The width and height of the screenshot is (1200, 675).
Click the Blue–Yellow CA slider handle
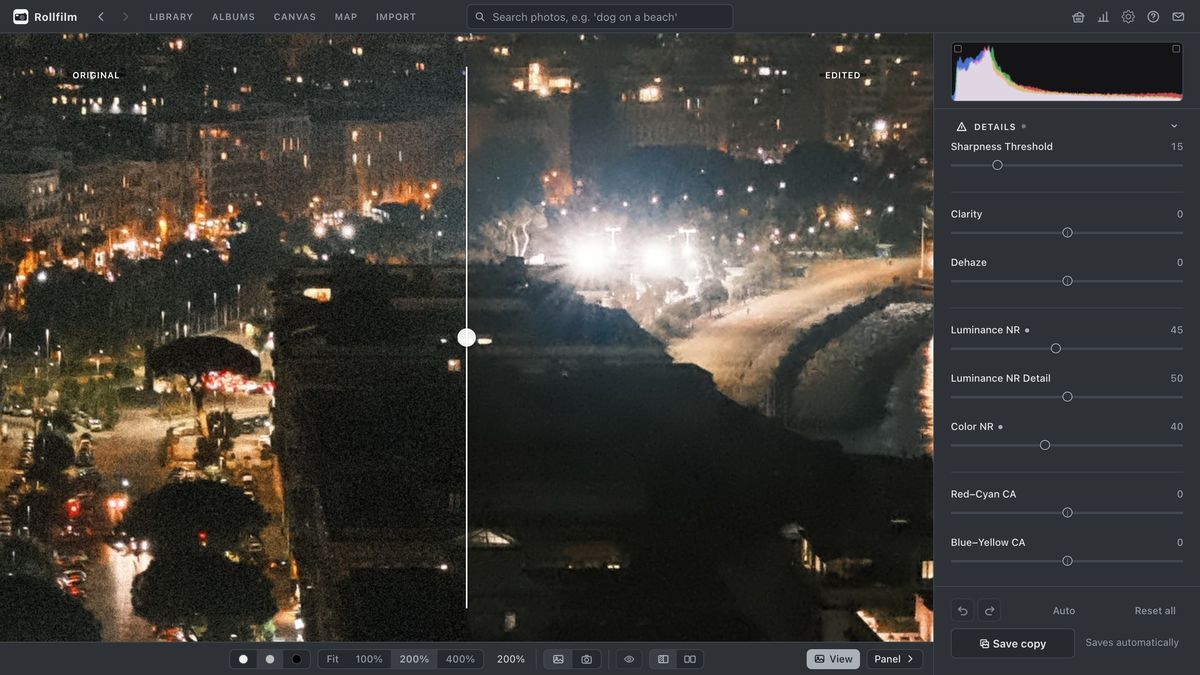1067,561
